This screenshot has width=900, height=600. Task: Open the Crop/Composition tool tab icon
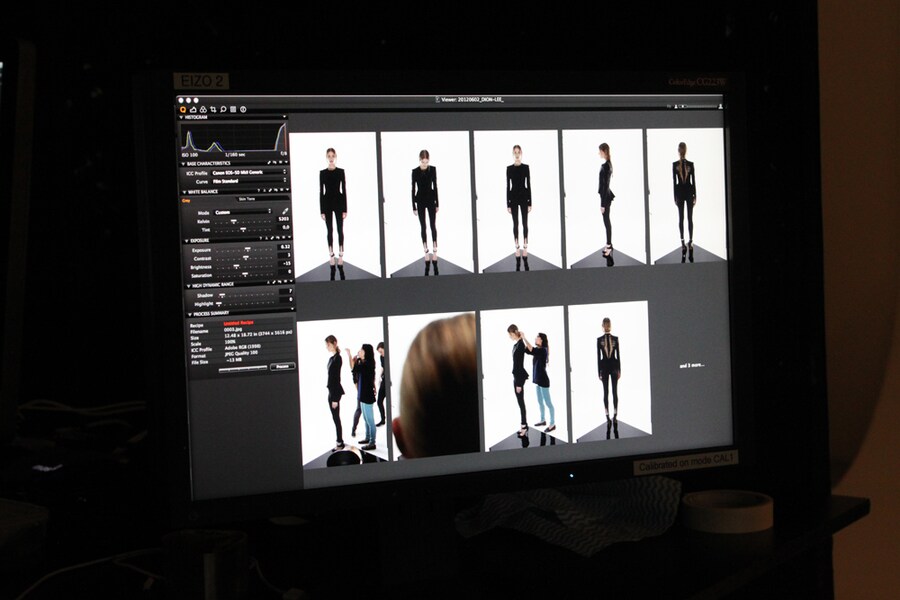click(x=213, y=110)
